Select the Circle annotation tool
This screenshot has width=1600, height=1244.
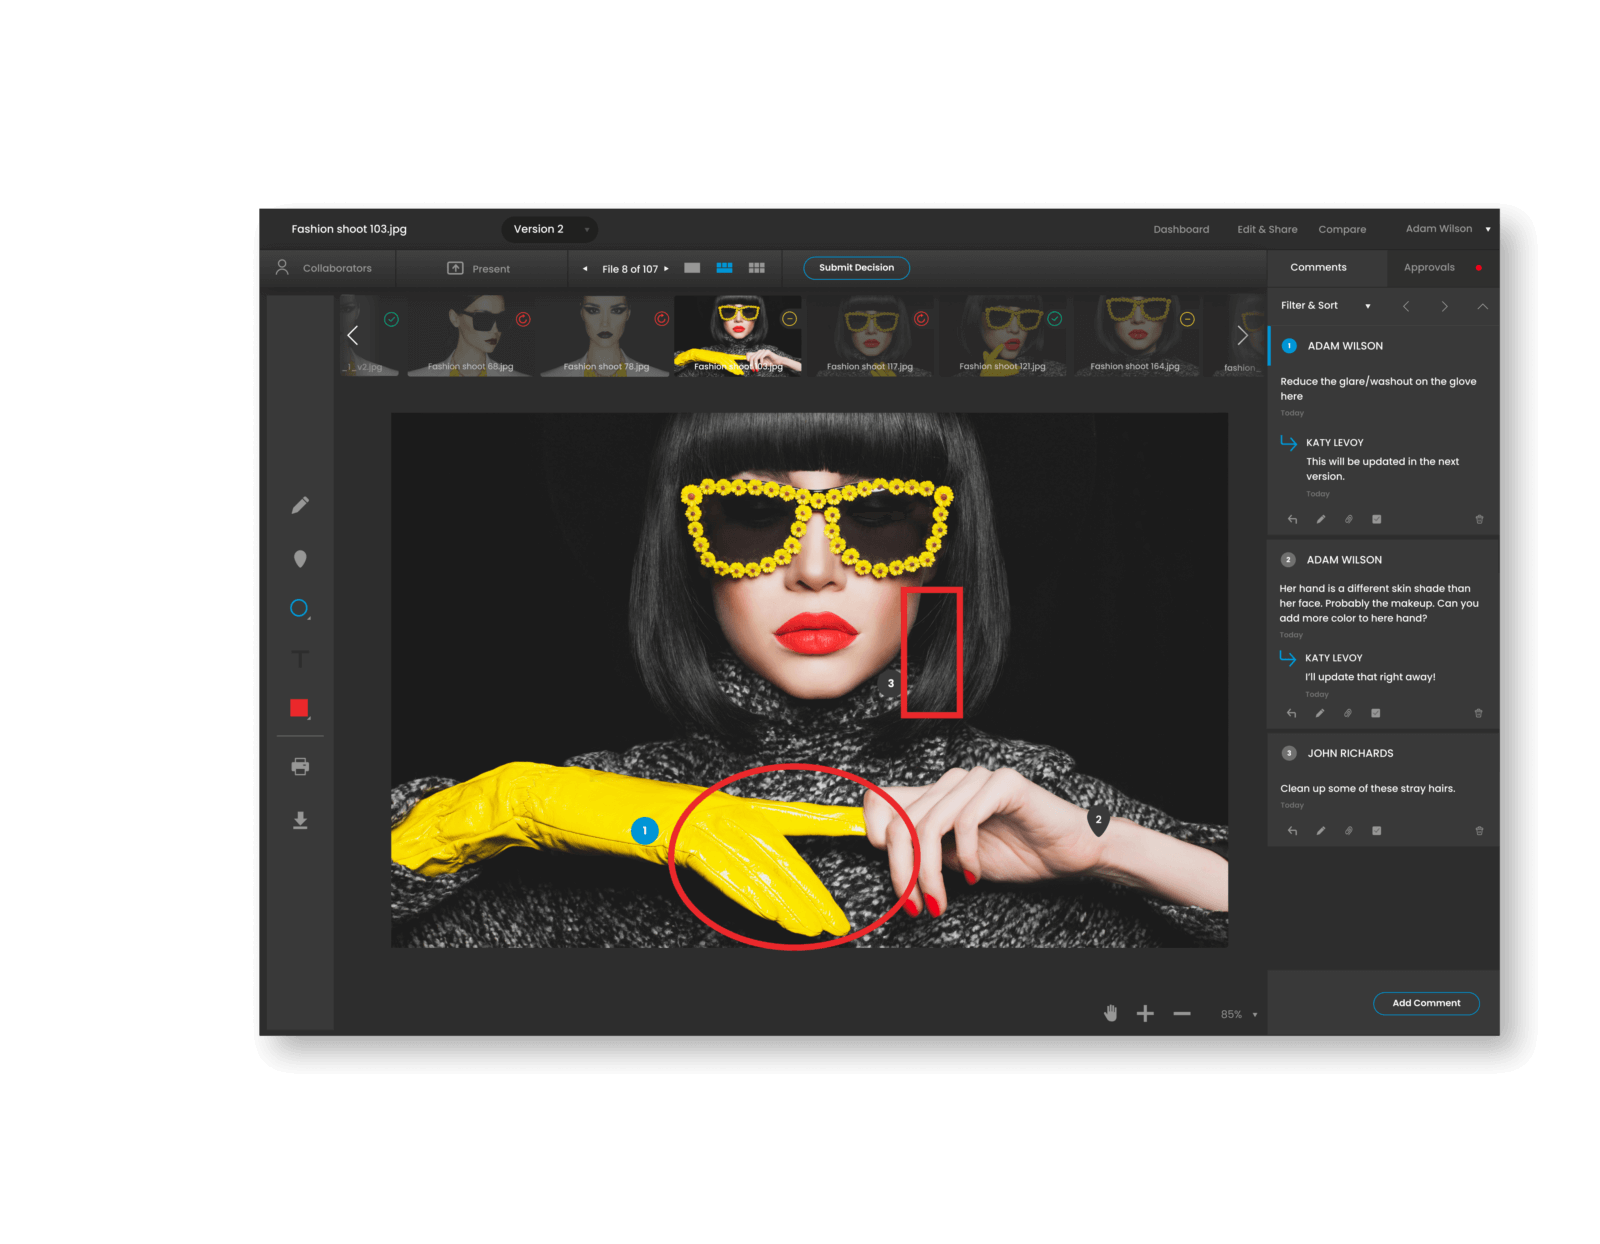click(299, 608)
